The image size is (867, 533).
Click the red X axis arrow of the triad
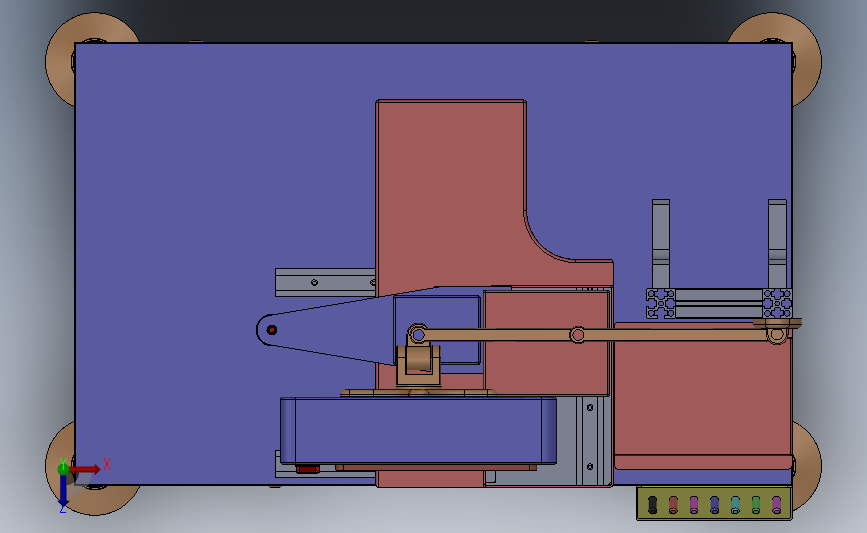(x=85, y=469)
